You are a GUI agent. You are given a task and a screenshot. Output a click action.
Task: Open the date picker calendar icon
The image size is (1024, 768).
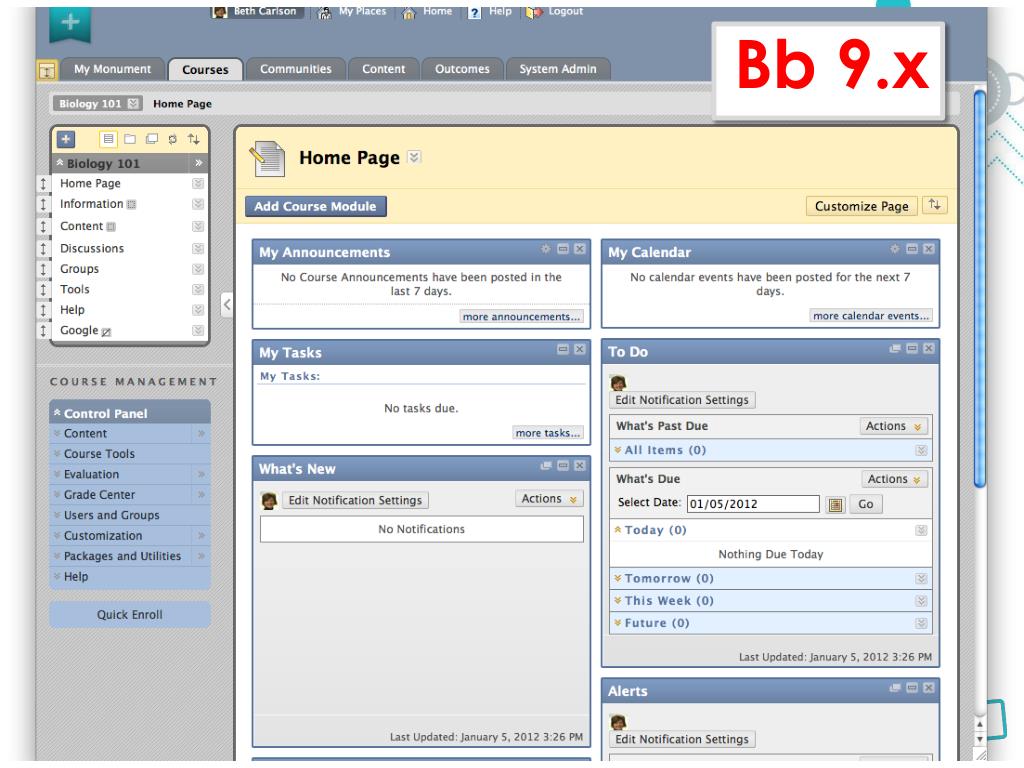835,504
